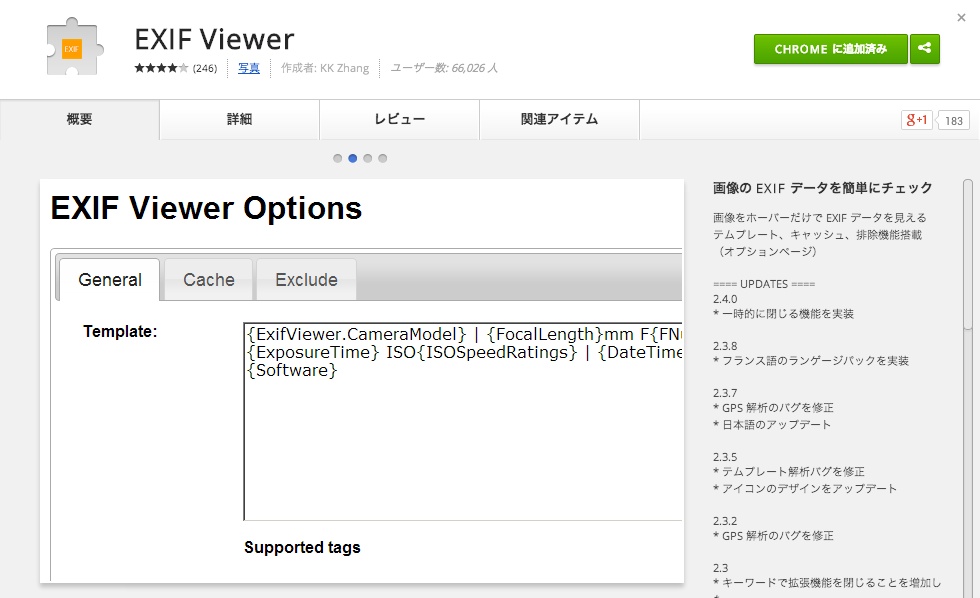Click the five-star rating icons

tap(161, 68)
